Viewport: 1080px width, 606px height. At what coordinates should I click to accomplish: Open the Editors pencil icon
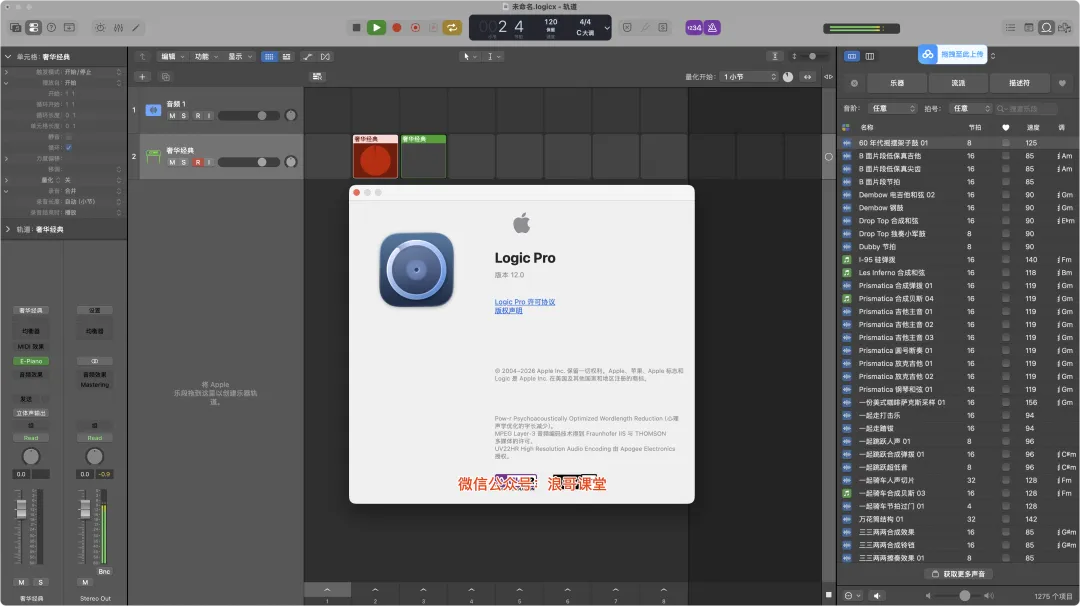tap(136, 28)
